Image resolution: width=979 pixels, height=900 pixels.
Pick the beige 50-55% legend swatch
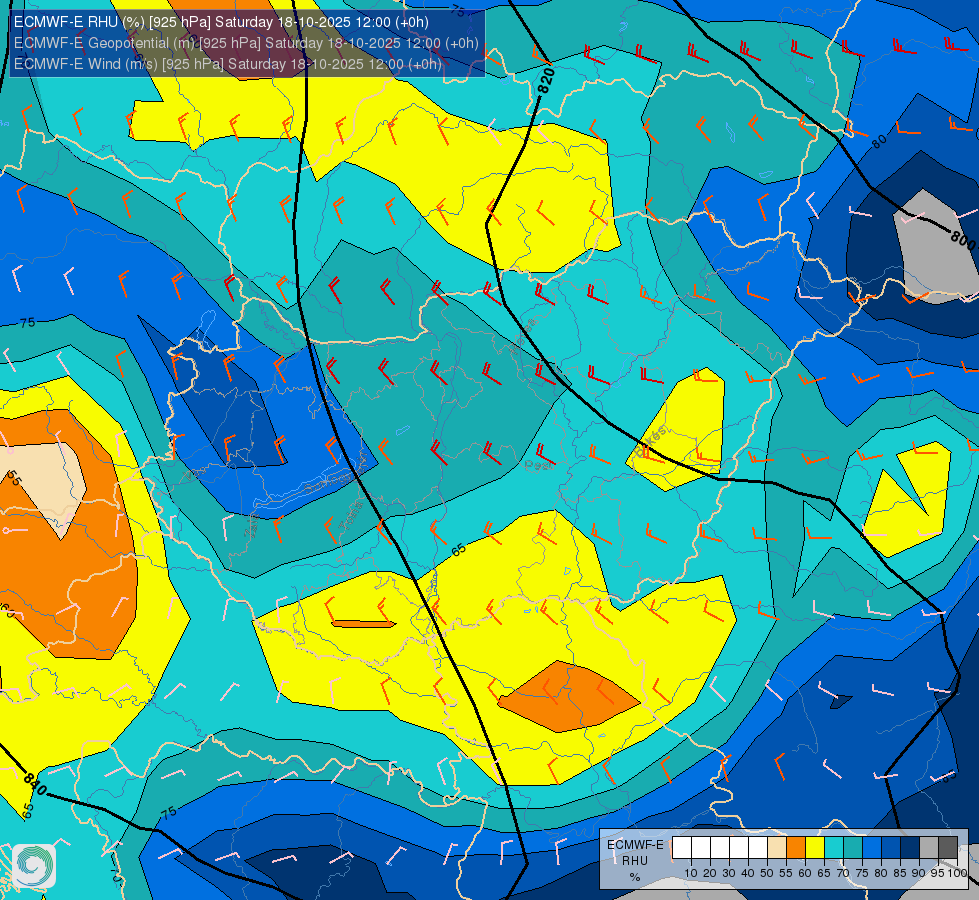tap(777, 848)
